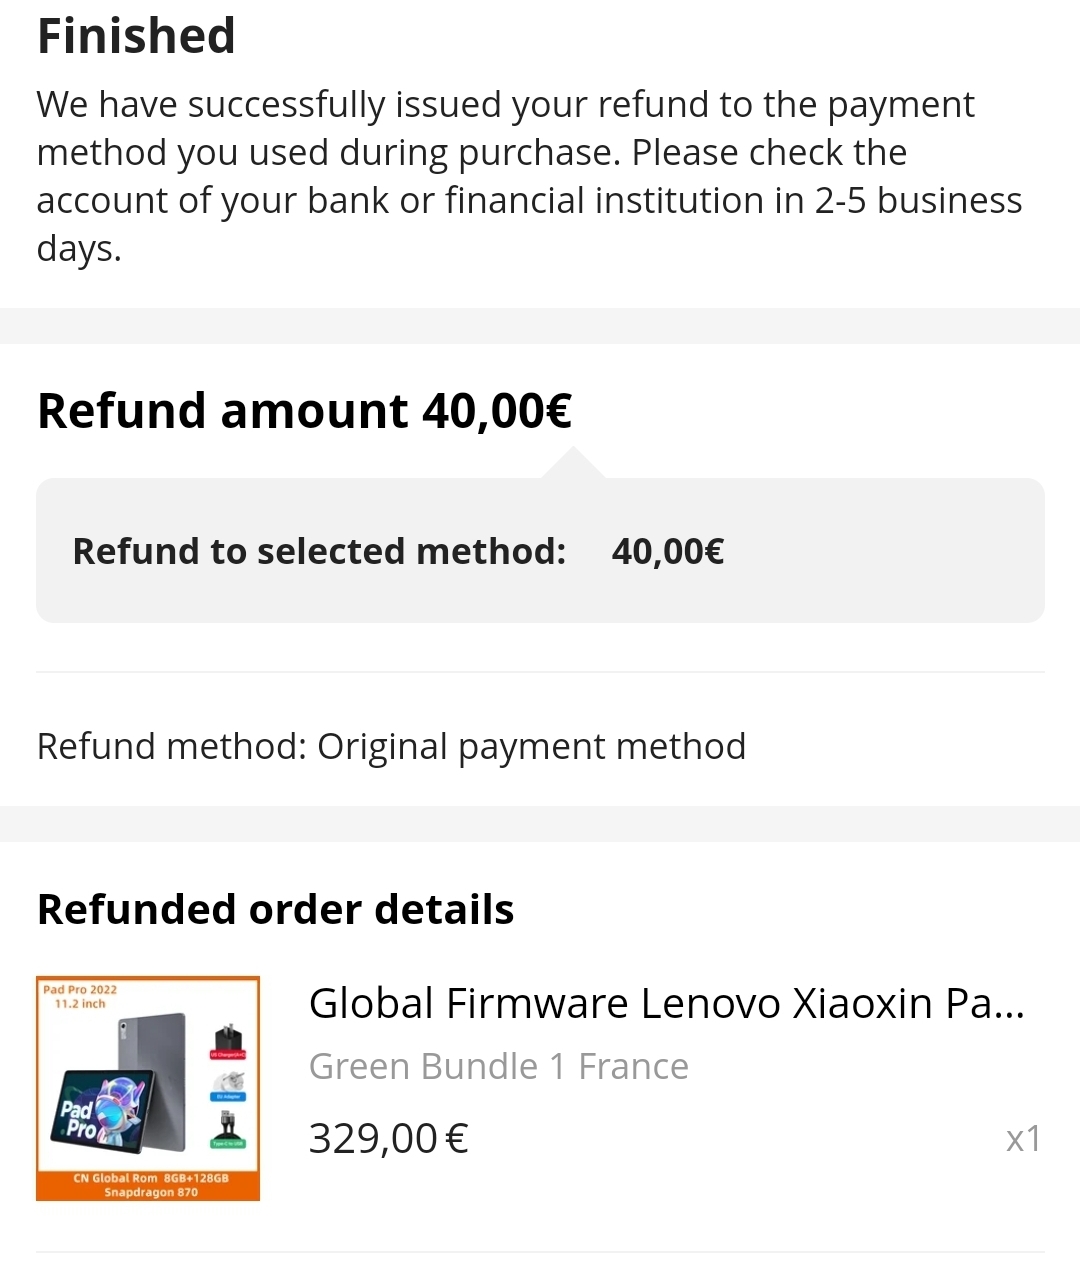Click the EU adapter icon in the product image
The image size is (1080, 1273).
click(229, 1085)
